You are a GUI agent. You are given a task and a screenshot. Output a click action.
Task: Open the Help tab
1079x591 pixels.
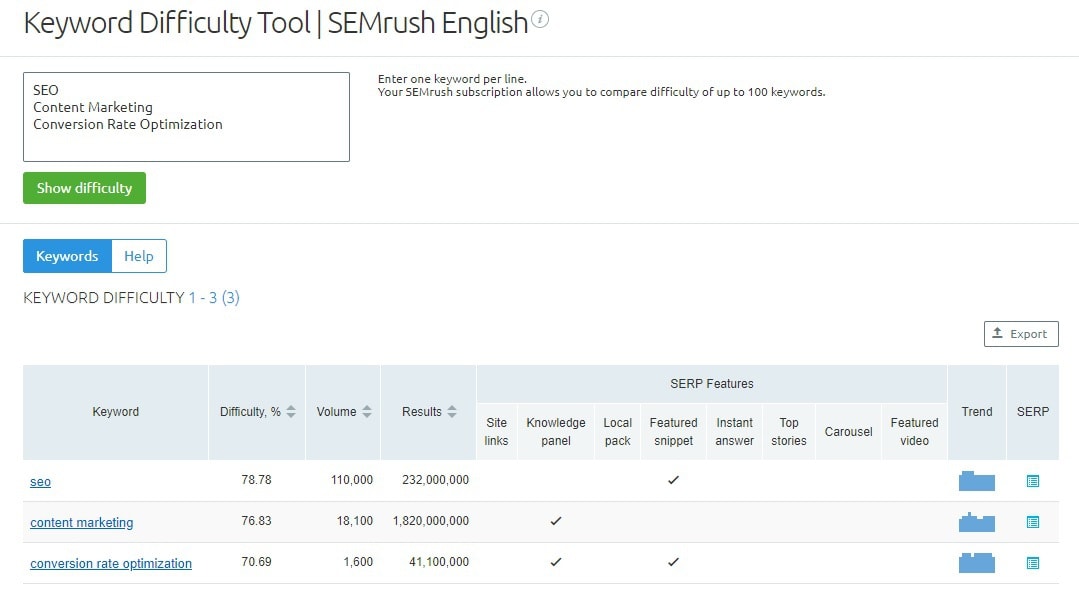(x=138, y=256)
